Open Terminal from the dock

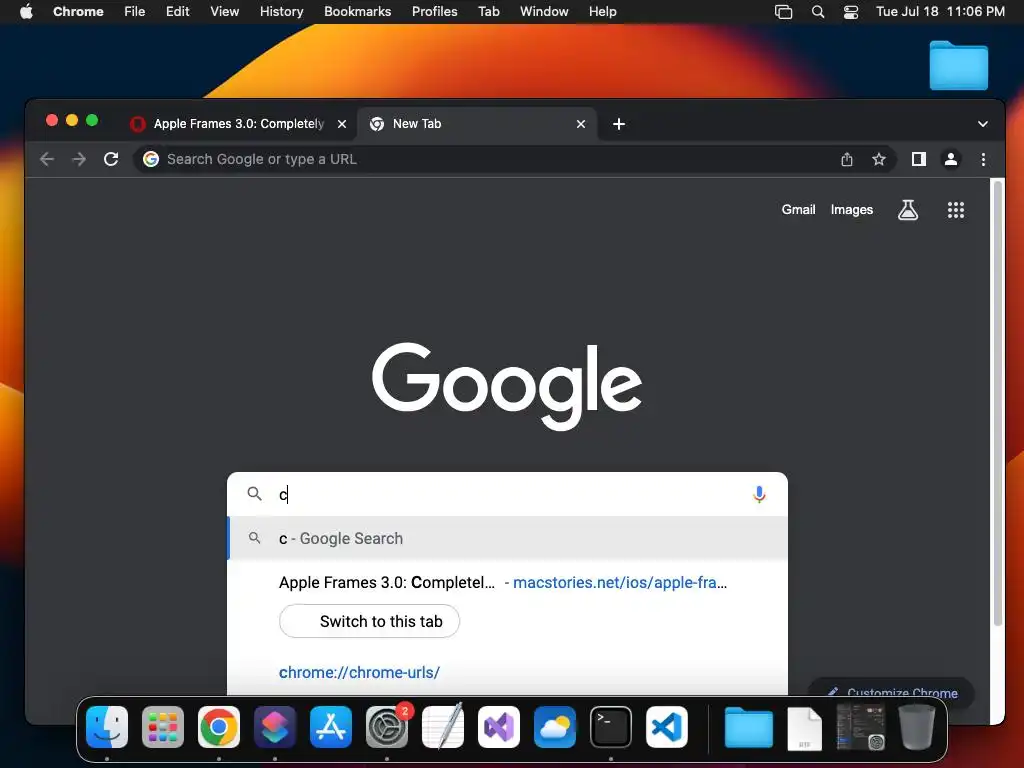pos(611,727)
